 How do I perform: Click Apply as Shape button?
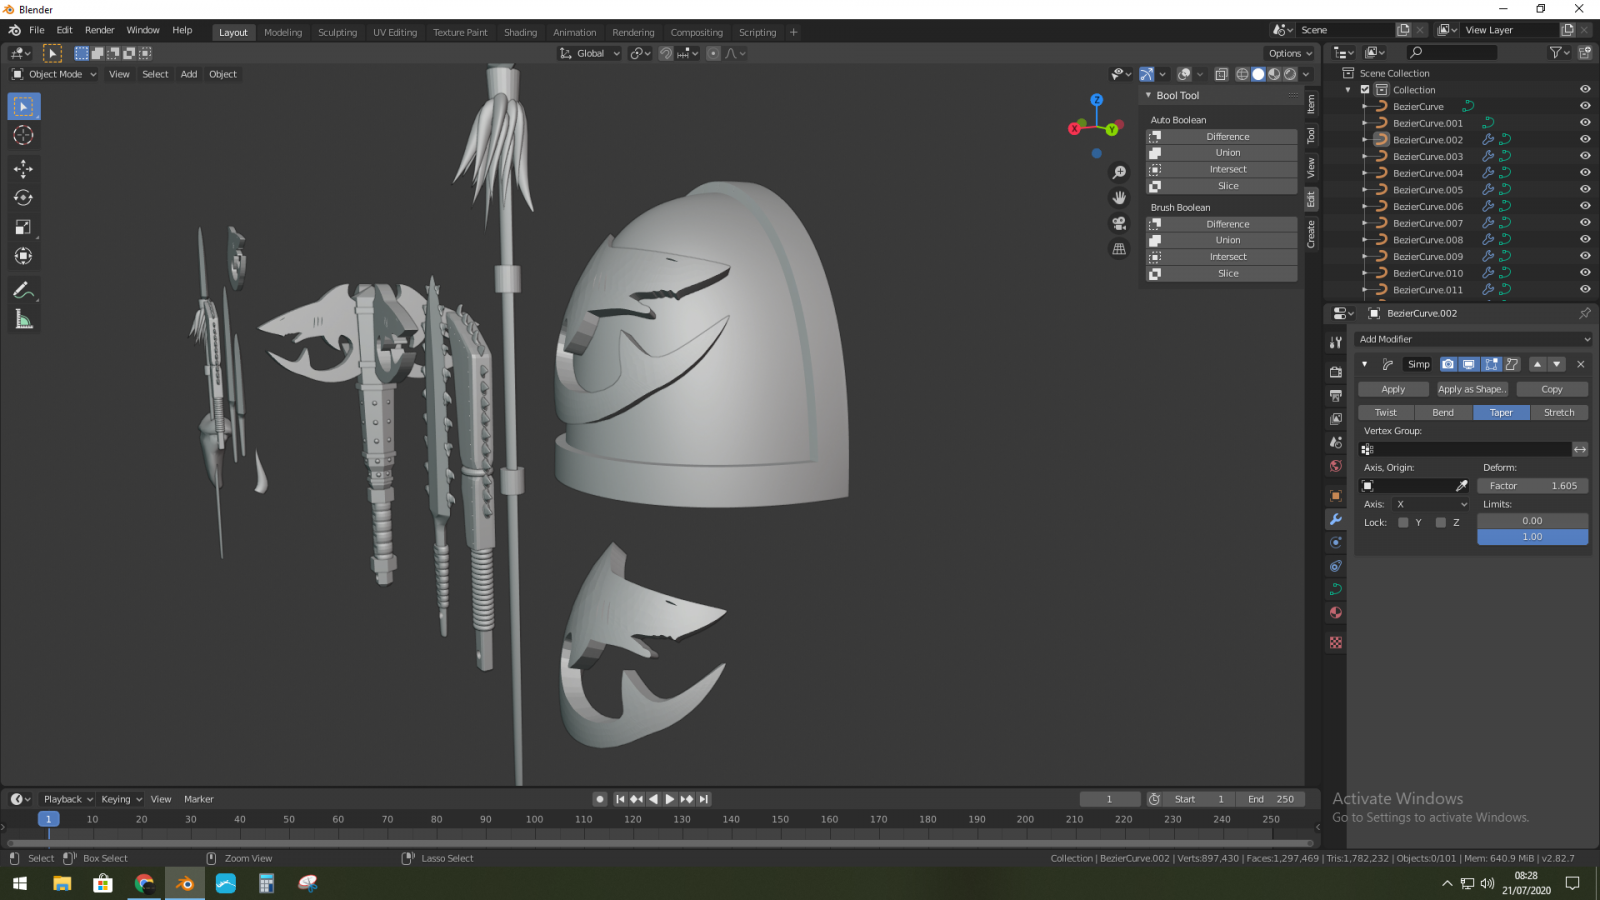click(x=1472, y=389)
